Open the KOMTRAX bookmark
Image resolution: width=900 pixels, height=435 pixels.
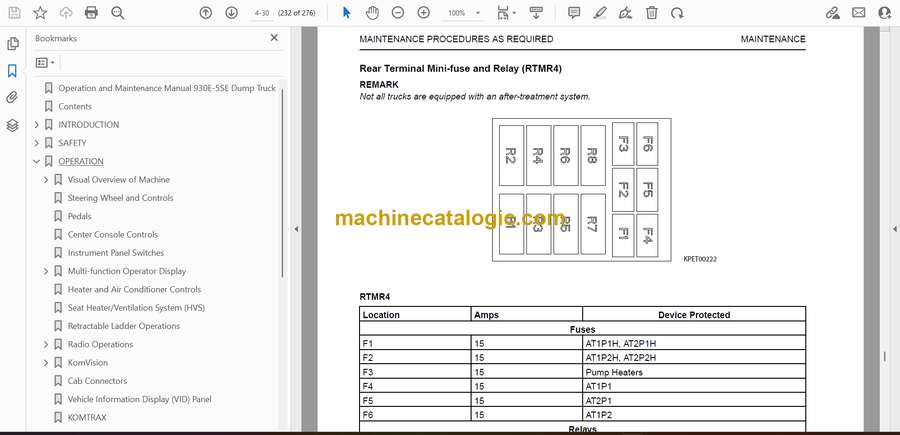[x=87, y=418]
